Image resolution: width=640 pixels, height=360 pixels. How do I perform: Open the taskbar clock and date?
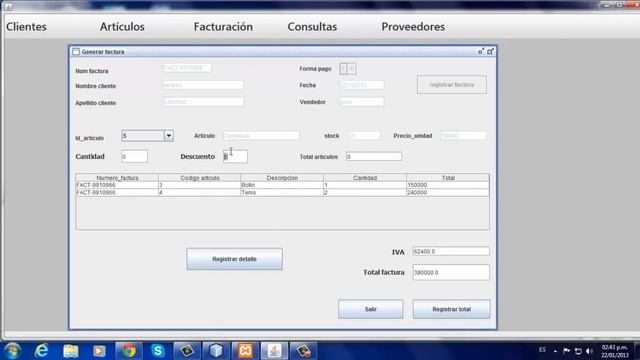point(614,351)
